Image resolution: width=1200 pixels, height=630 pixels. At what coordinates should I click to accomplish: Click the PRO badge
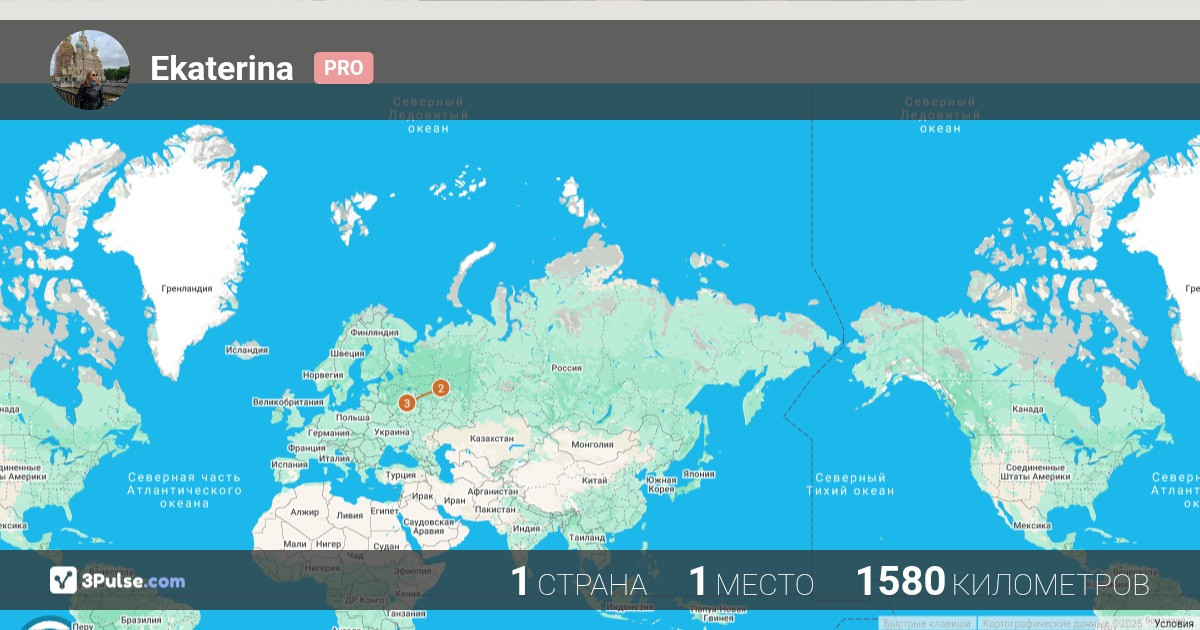click(x=343, y=69)
